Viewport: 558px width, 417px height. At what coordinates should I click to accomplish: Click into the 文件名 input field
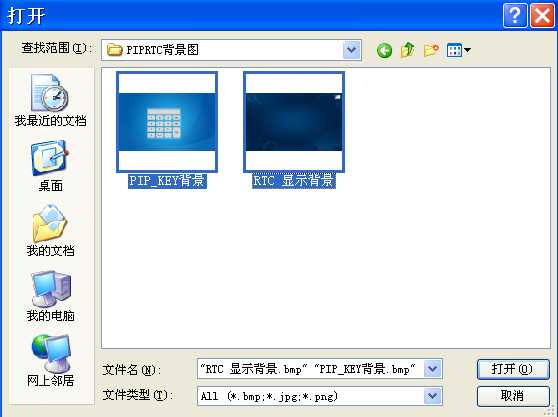(310, 369)
